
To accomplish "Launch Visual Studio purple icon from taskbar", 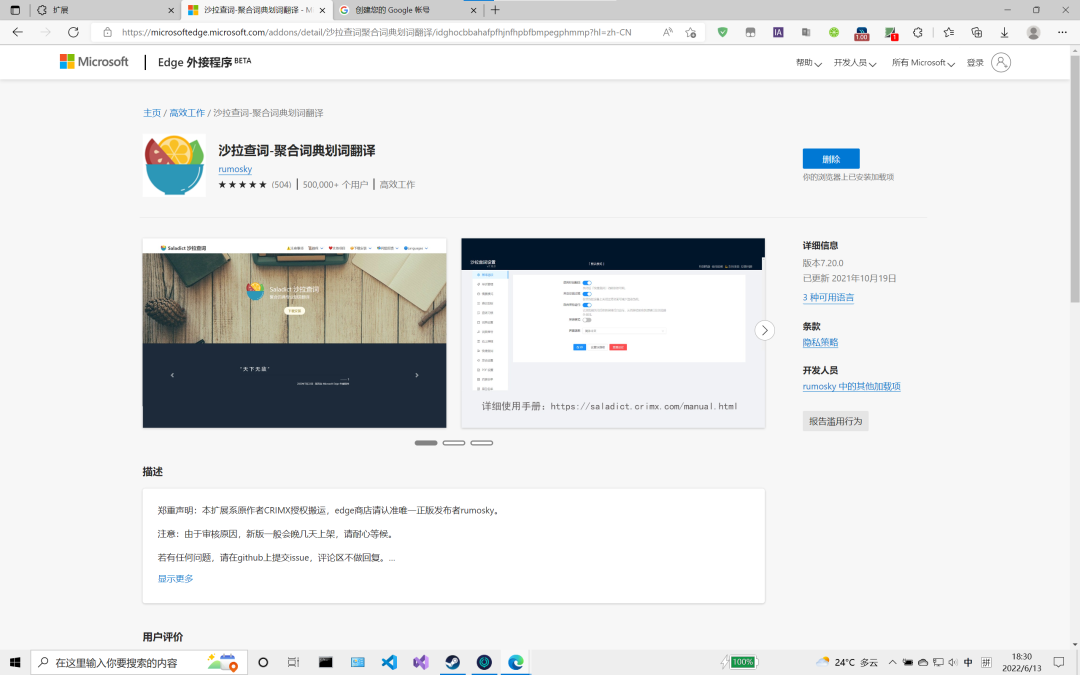I will [x=421, y=662].
